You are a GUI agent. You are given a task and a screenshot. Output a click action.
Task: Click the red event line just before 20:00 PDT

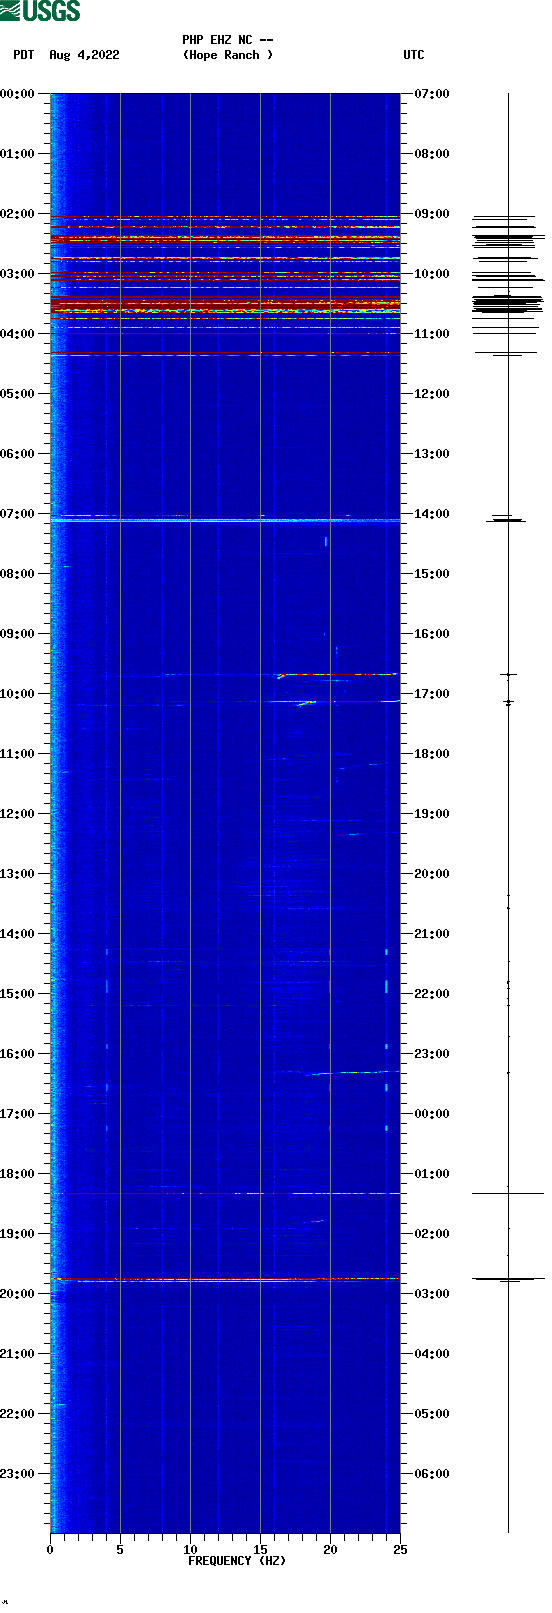click(x=225, y=1279)
